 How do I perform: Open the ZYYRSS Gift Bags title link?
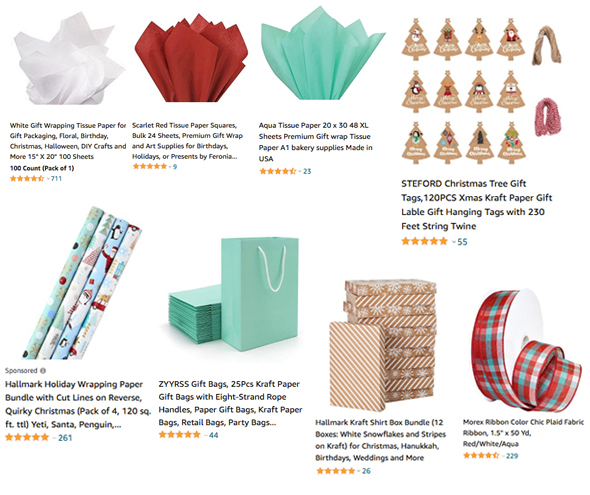coord(230,403)
